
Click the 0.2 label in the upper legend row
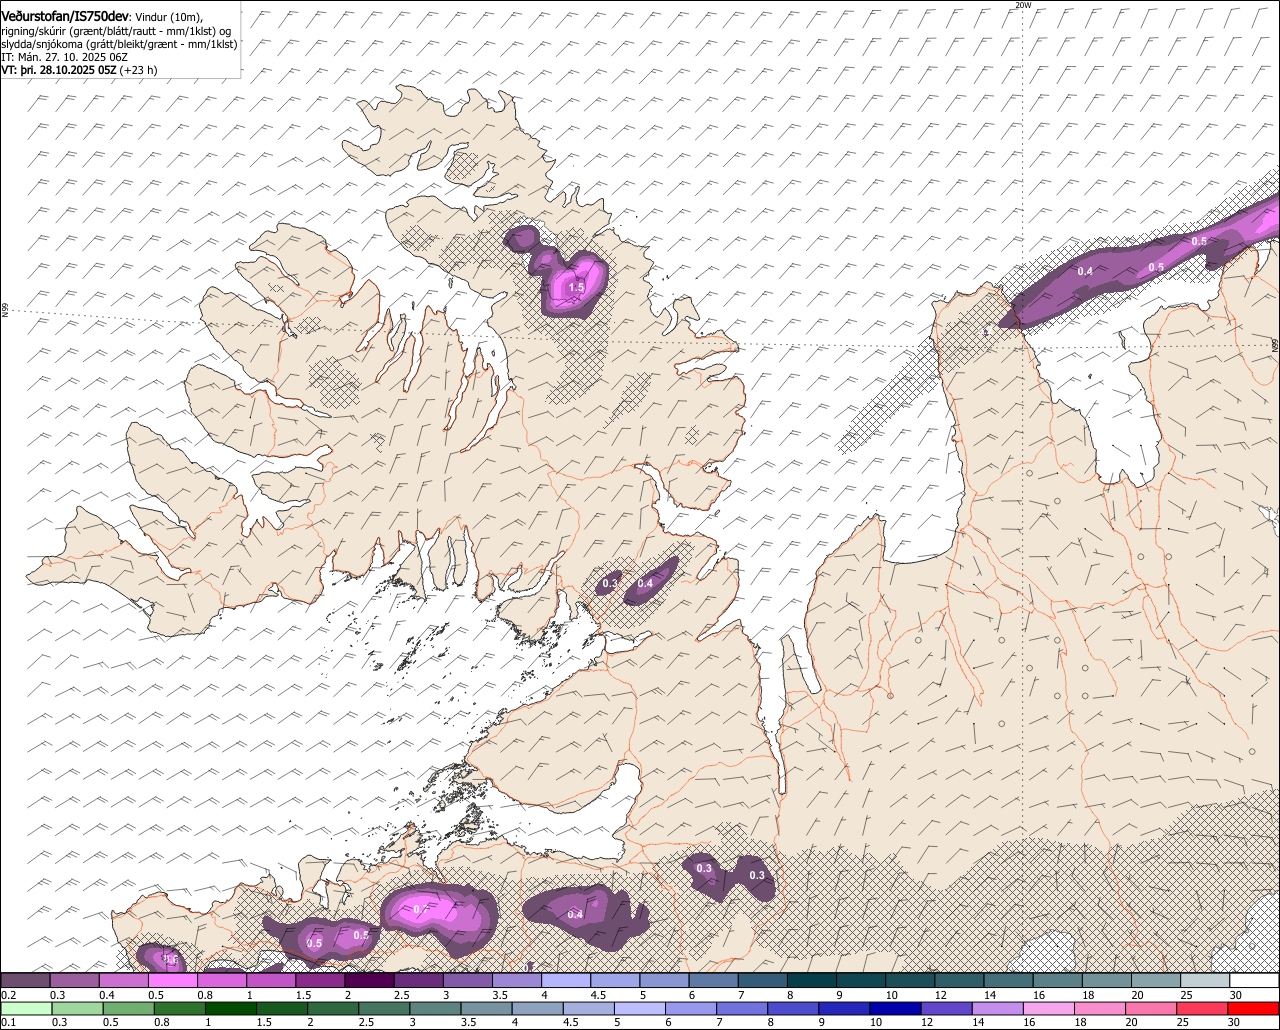(x=8, y=995)
